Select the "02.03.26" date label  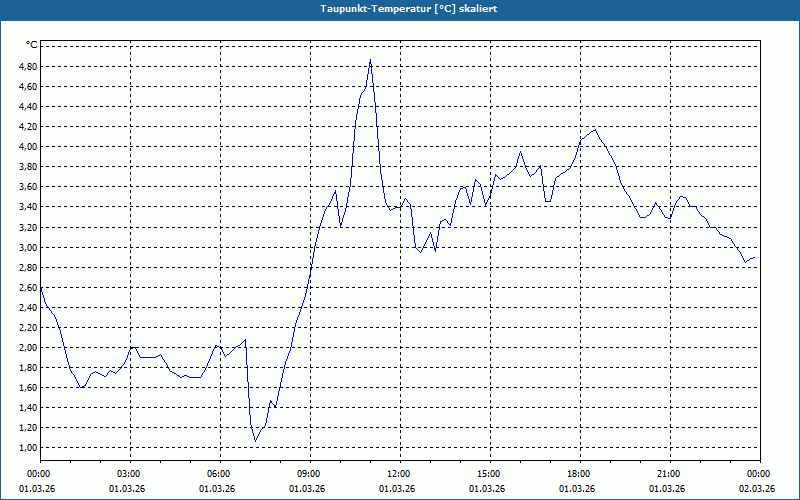pyautogui.click(x=758, y=489)
